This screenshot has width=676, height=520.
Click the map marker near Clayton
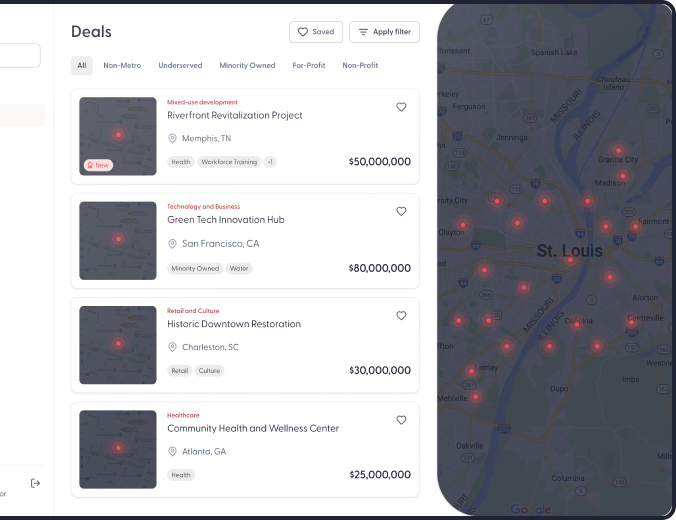pyautogui.click(x=463, y=225)
